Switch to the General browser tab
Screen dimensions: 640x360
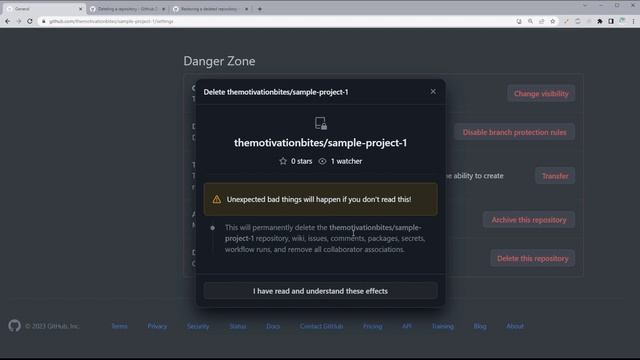click(43, 9)
